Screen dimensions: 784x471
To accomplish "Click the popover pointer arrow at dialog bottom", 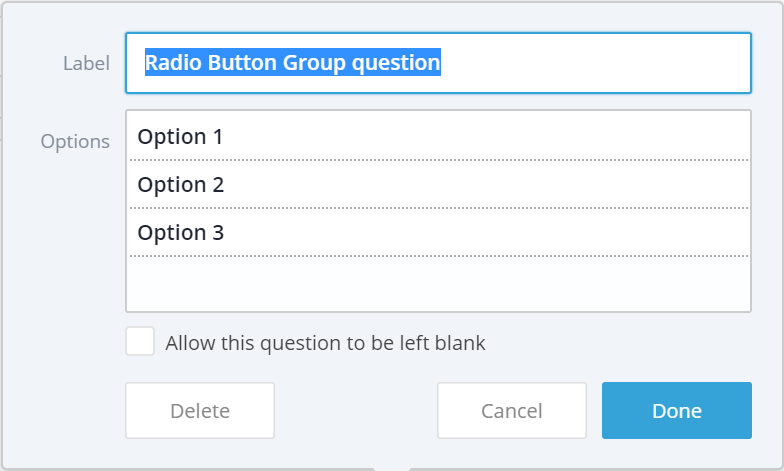I will (392, 470).
